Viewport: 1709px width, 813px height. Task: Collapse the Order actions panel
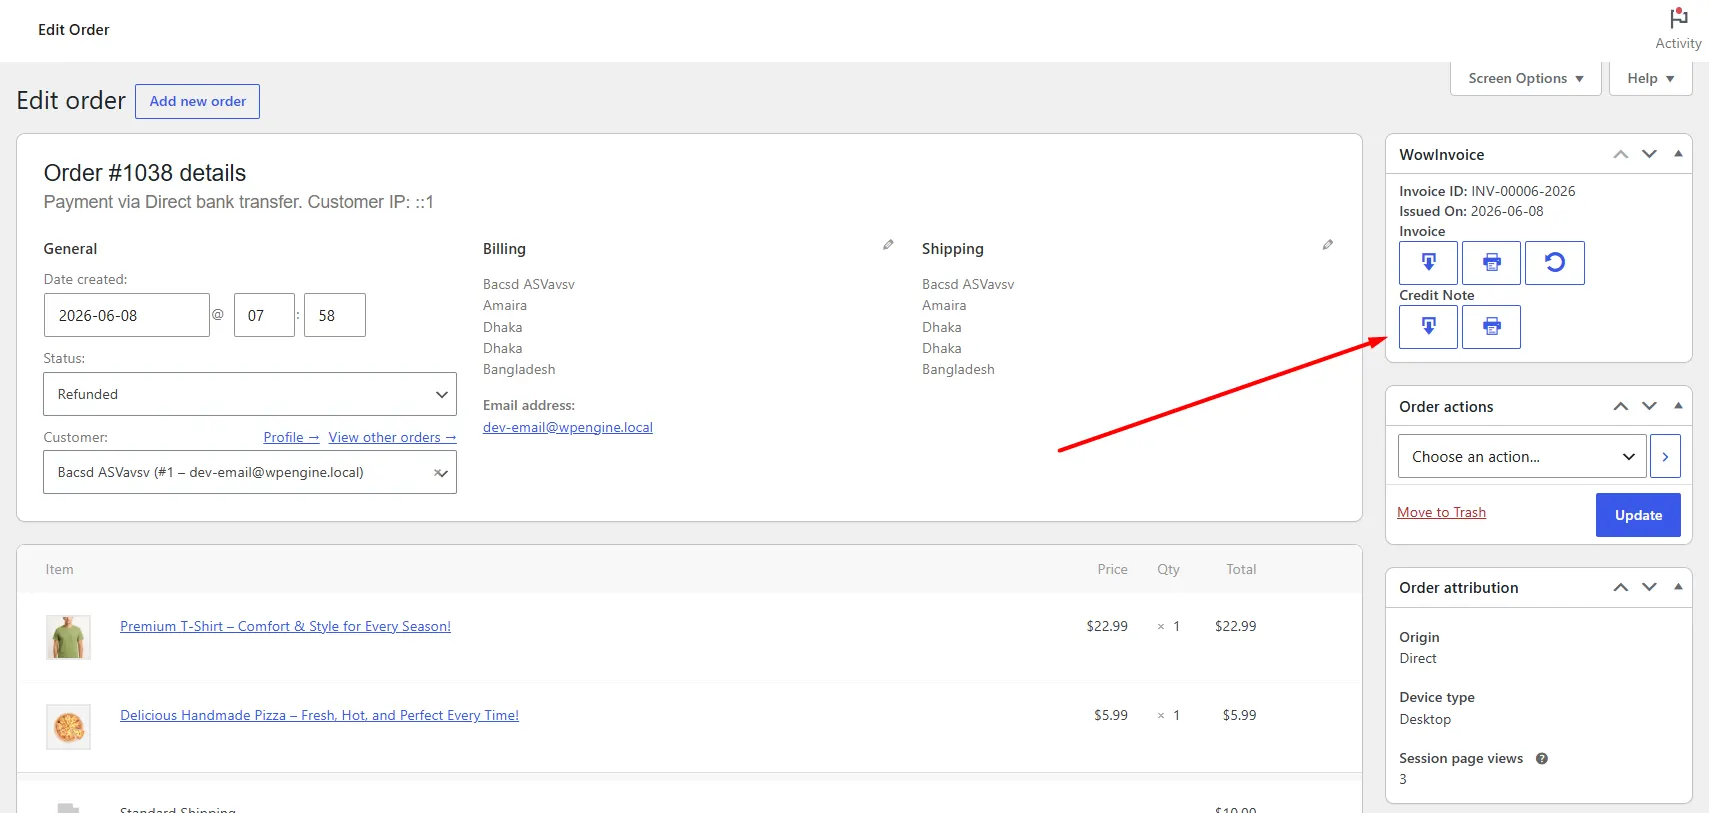[x=1678, y=406]
